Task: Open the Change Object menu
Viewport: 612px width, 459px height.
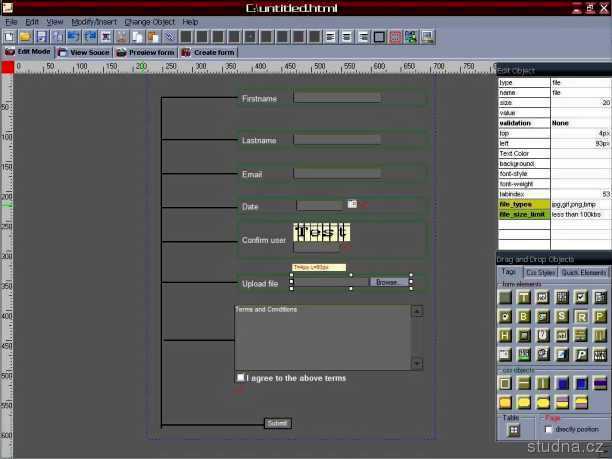Action: (150, 21)
